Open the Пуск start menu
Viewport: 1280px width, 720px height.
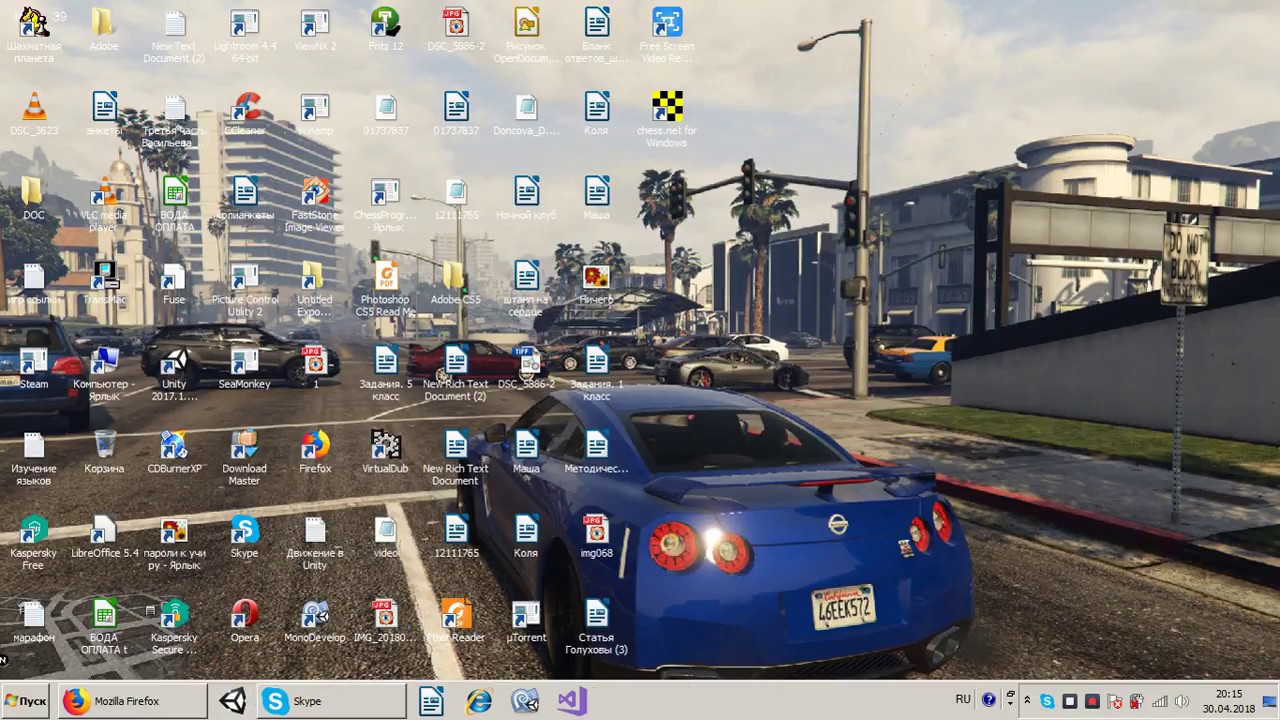click(x=25, y=701)
